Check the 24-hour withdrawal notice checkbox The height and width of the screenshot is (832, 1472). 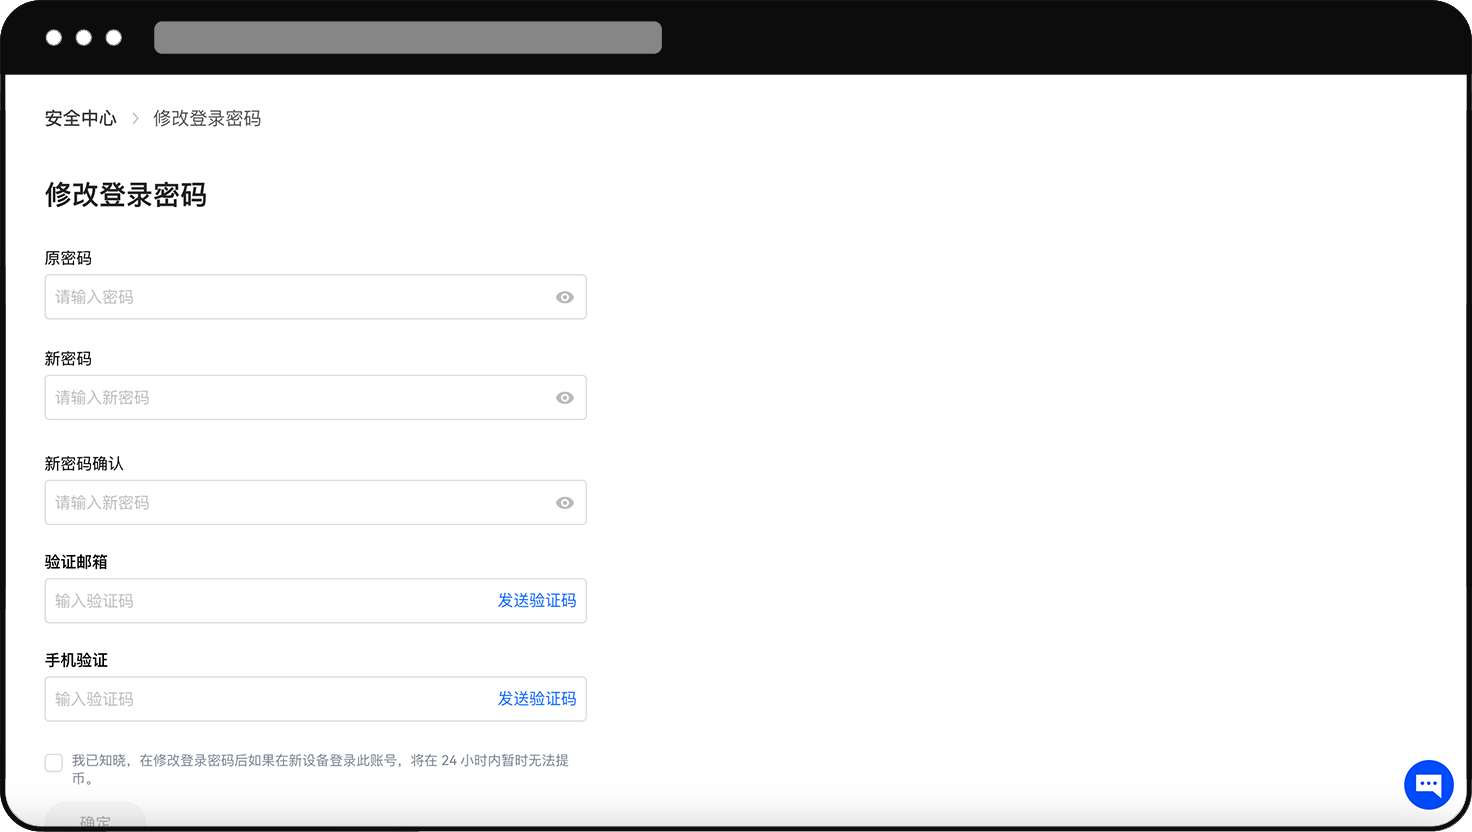53,762
